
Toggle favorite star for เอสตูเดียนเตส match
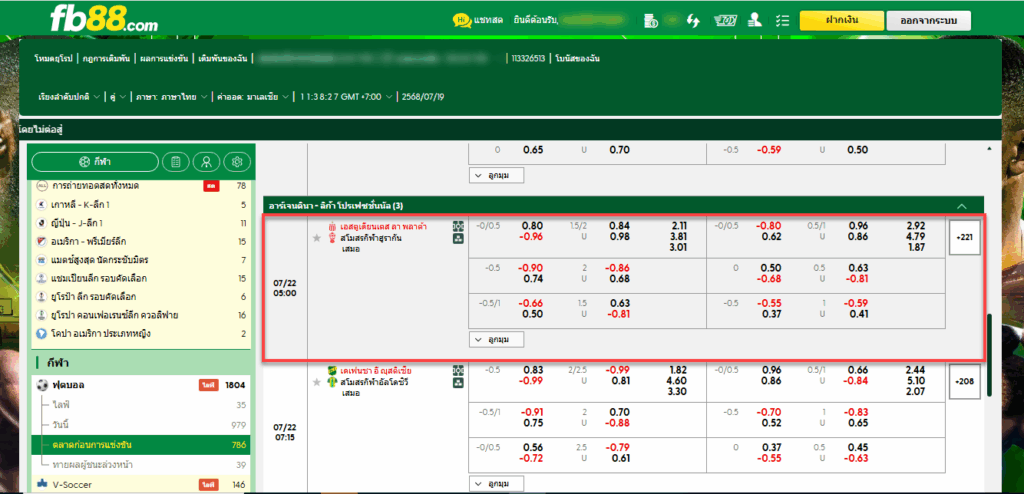coord(317,238)
